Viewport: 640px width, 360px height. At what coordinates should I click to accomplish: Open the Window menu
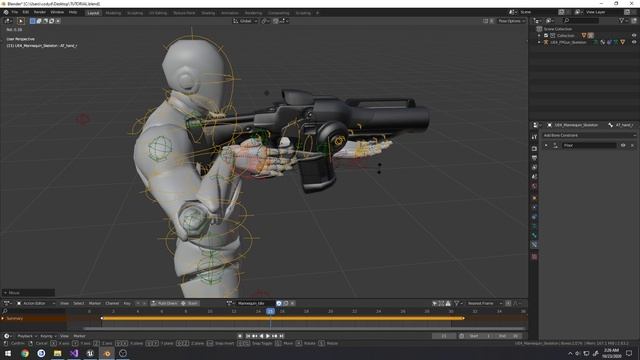[x=57, y=12]
